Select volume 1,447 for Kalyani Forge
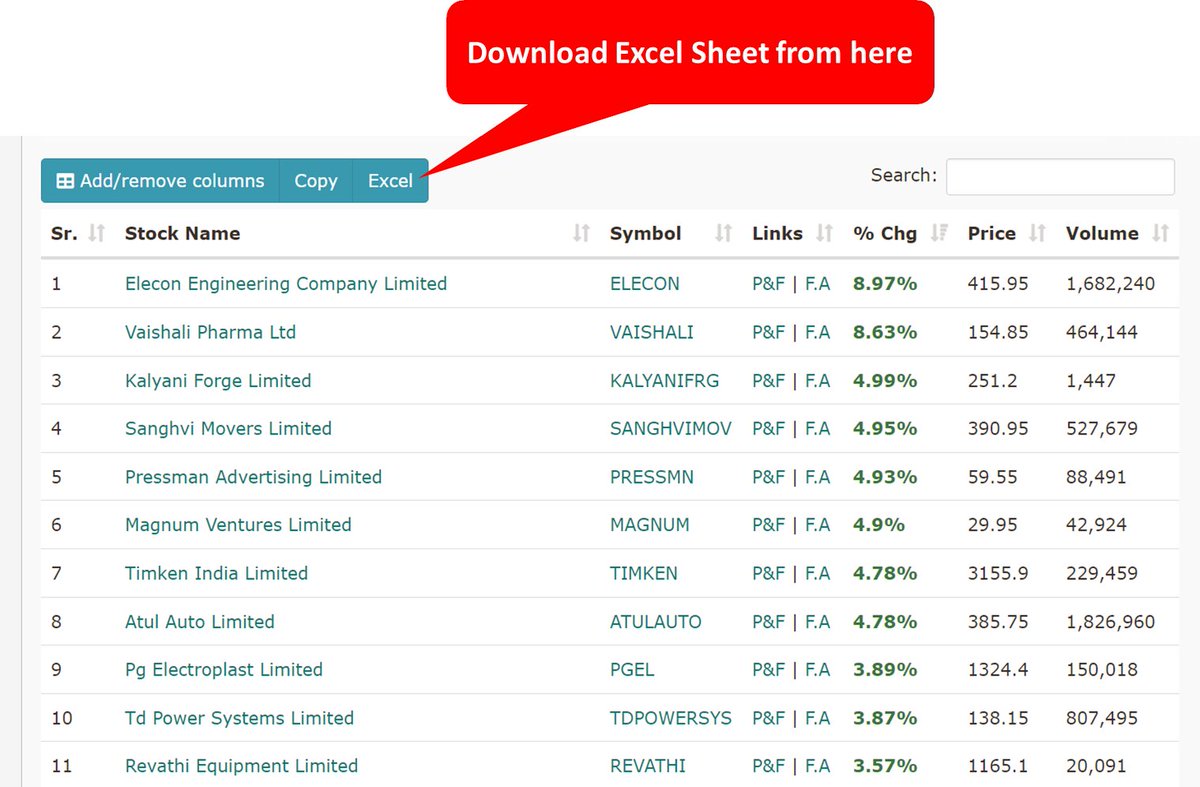 (1091, 380)
